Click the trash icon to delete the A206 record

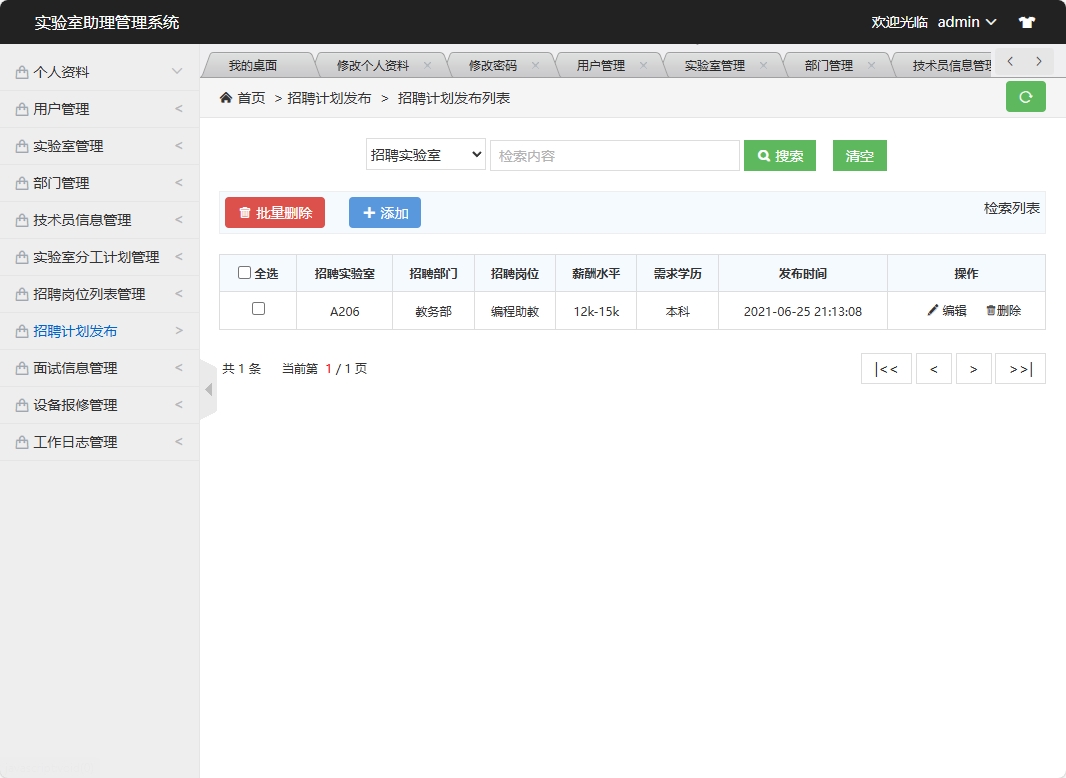tap(988, 311)
